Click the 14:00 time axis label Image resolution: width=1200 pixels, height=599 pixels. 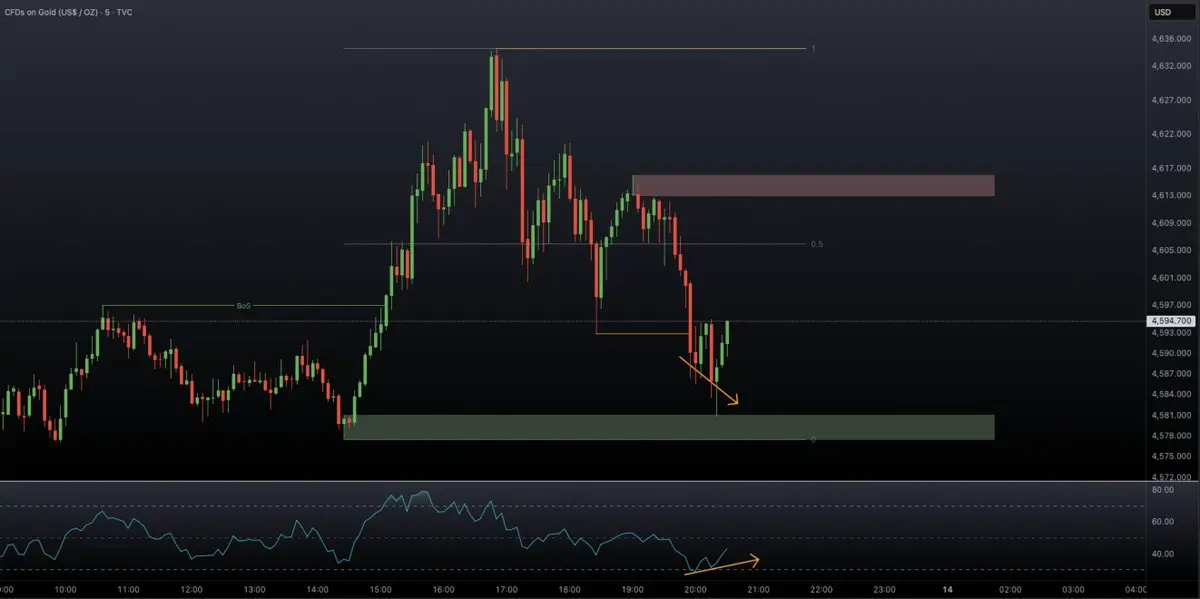(318, 590)
